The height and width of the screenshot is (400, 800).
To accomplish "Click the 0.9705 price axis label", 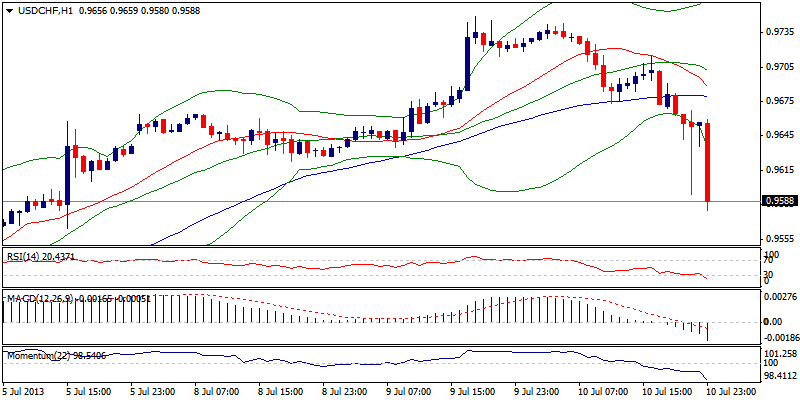I will [778, 66].
